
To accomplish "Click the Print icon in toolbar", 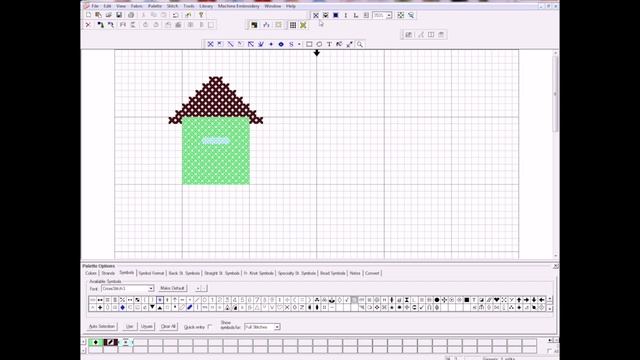I will click(x=131, y=15).
